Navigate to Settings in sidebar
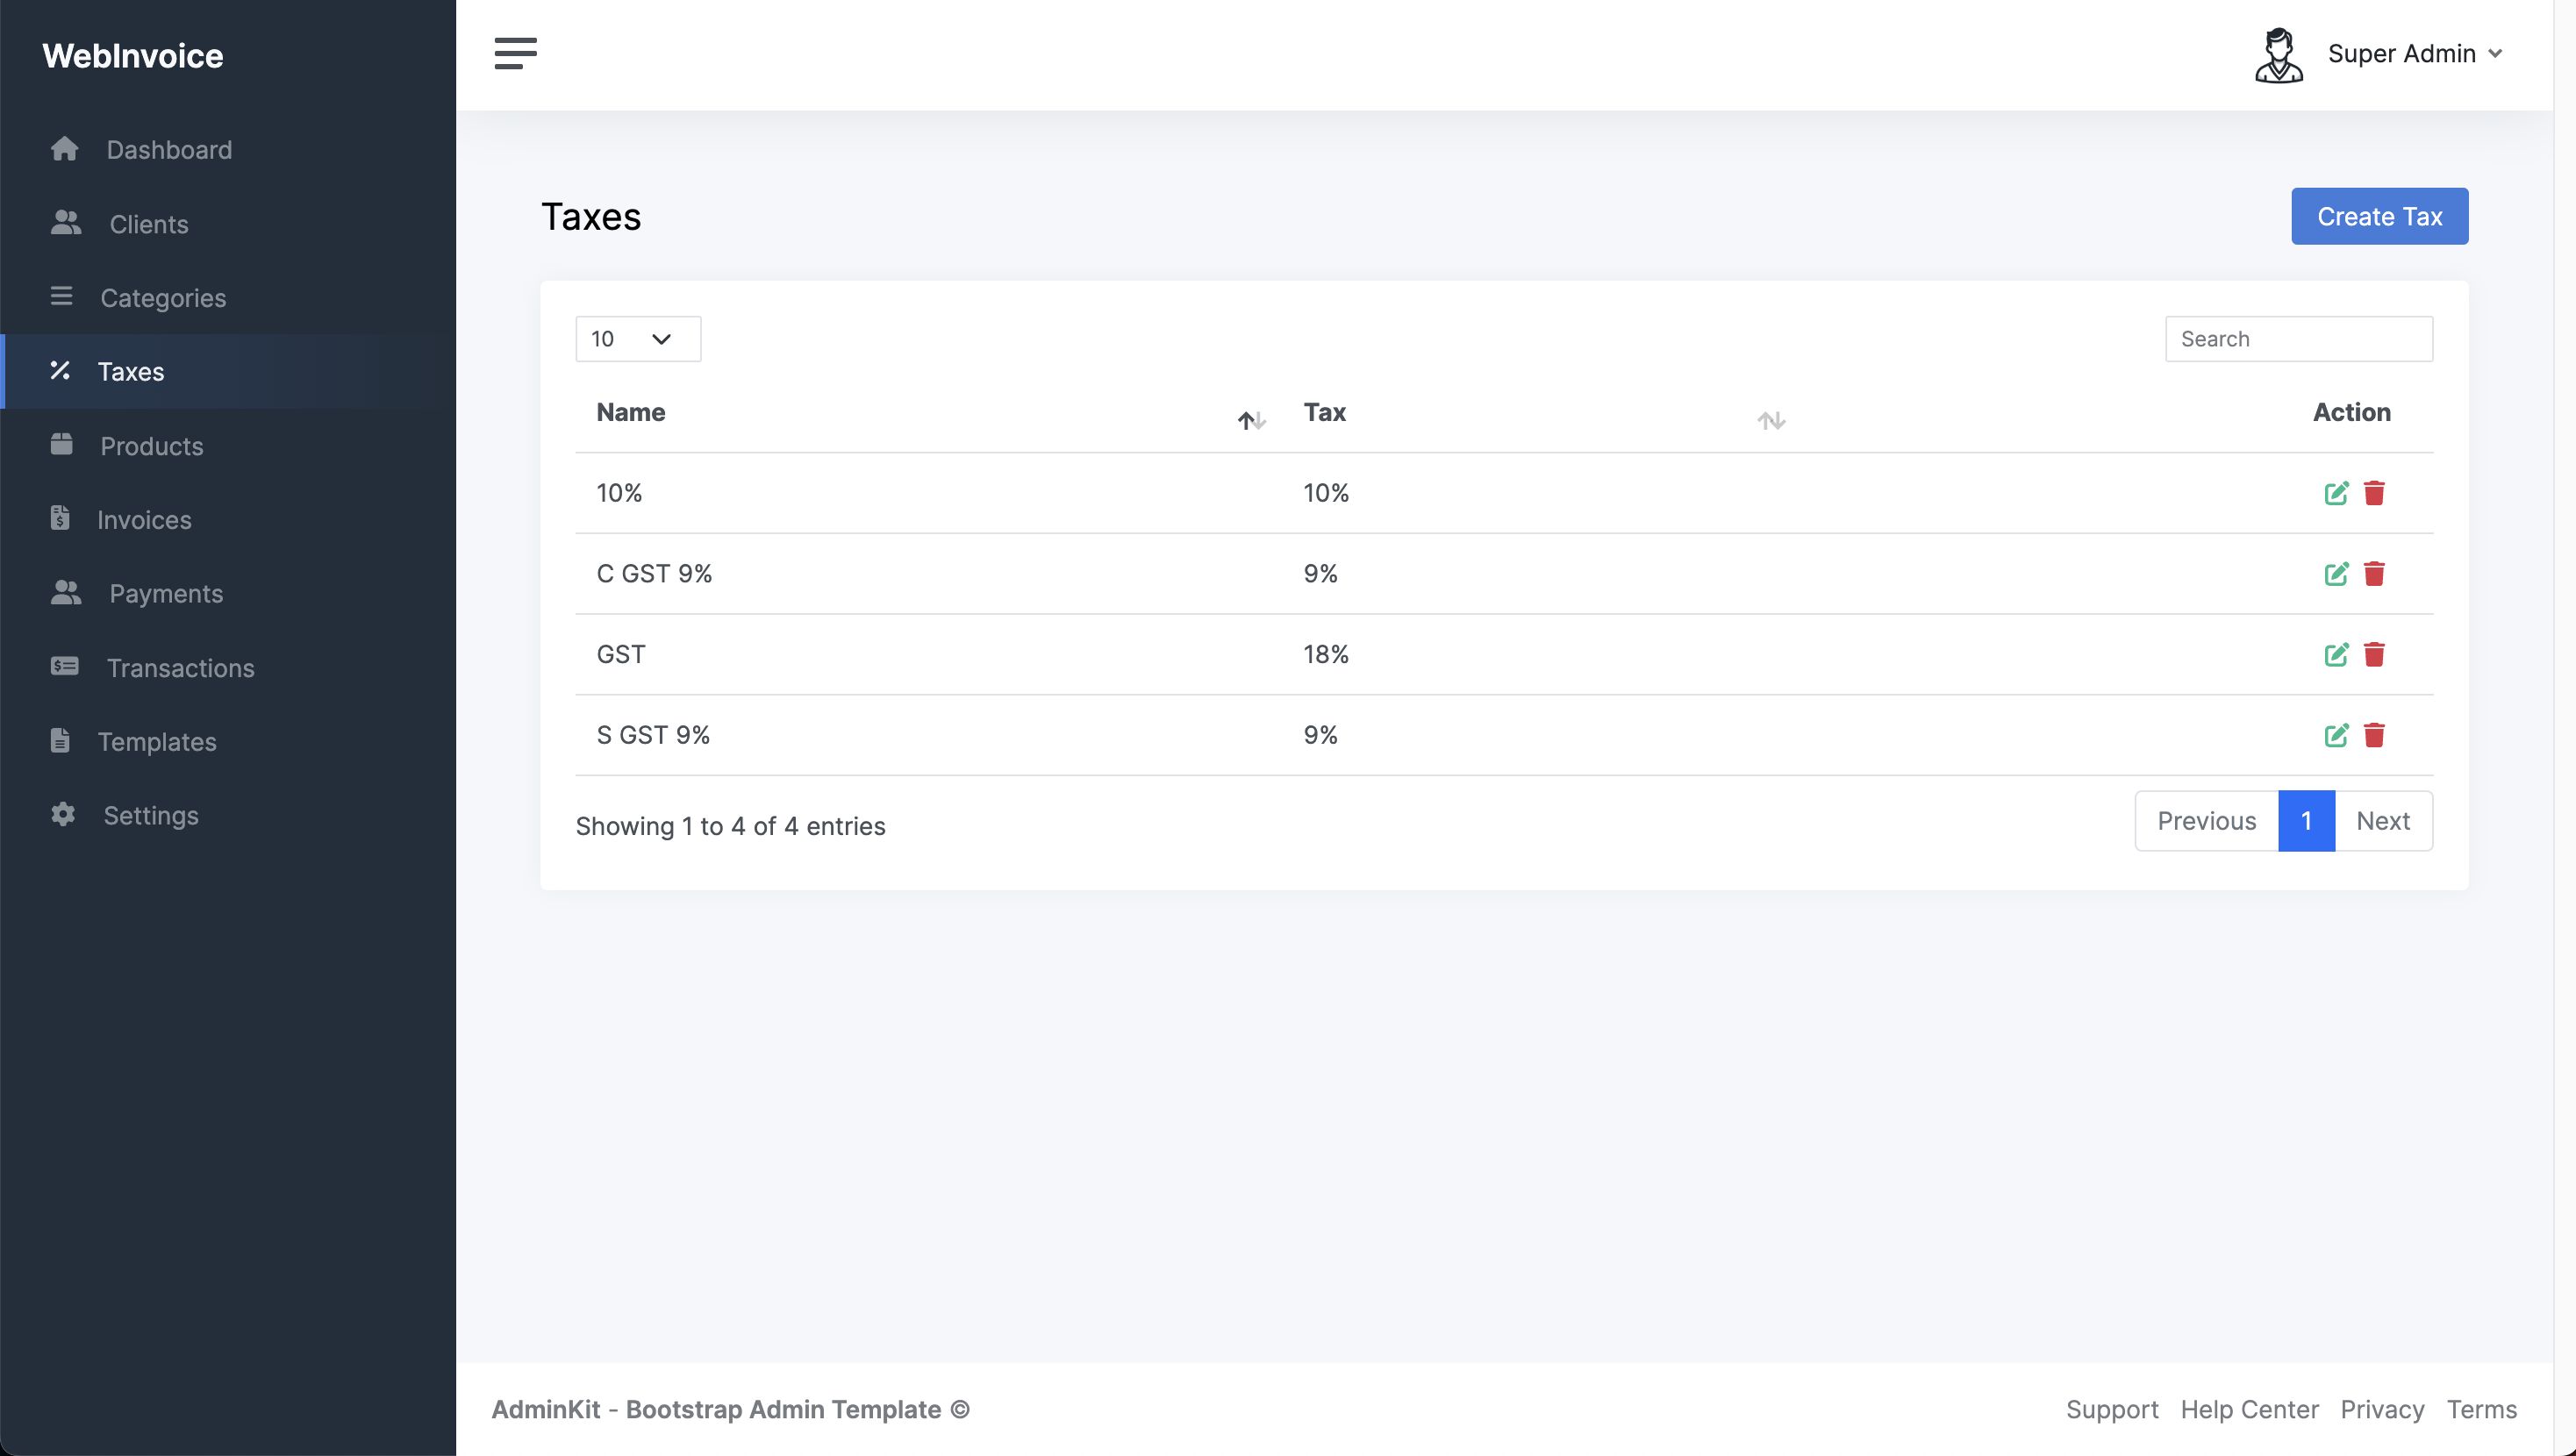 150,815
